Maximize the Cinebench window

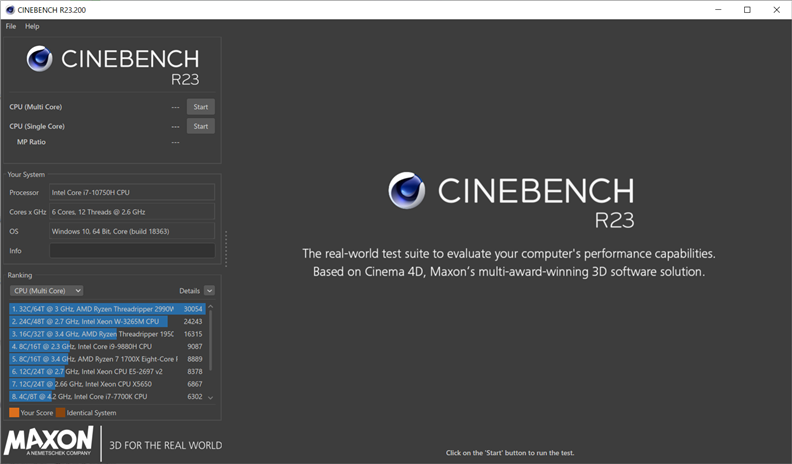pos(747,10)
